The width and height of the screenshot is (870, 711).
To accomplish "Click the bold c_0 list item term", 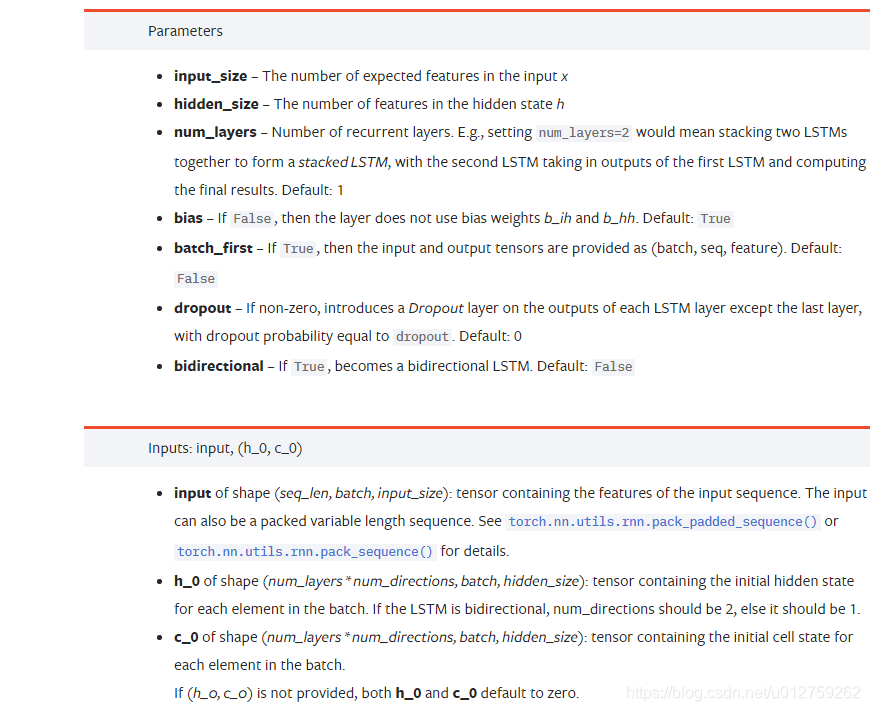I will click(186, 637).
